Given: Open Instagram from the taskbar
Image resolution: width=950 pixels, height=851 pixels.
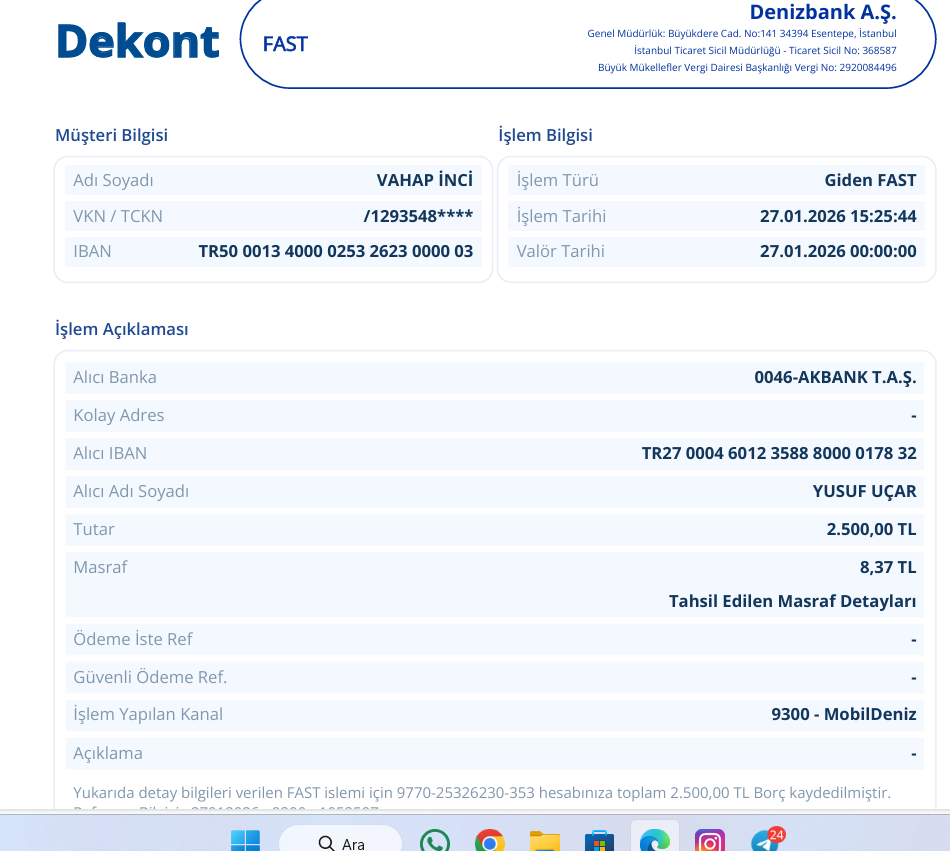Looking at the screenshot, I should (709, 841).
